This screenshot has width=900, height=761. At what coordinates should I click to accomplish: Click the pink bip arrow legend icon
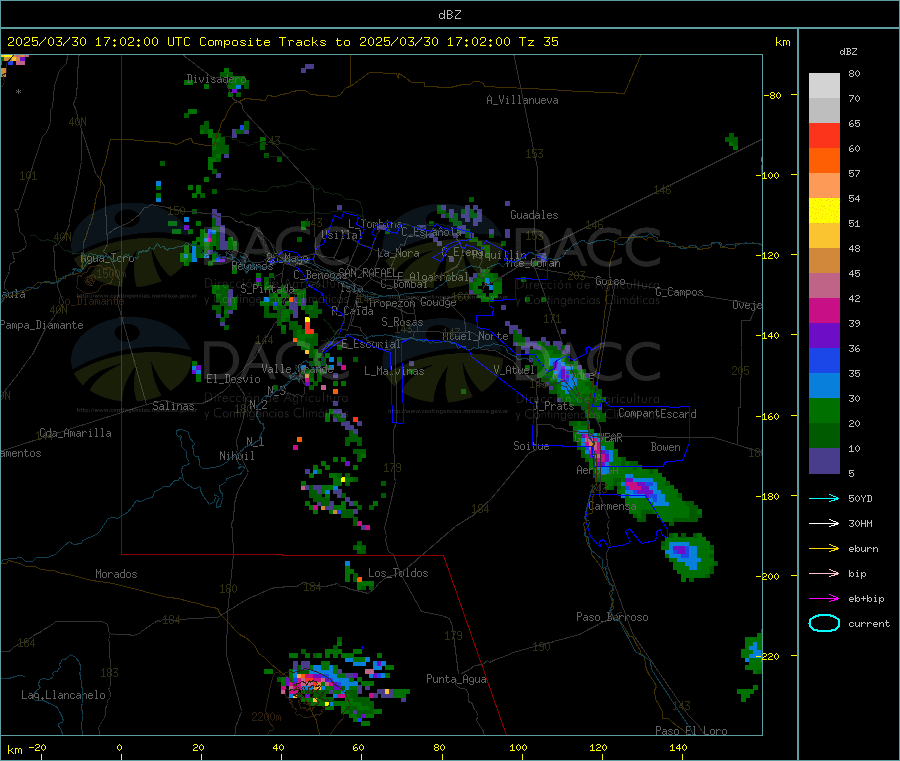(824, 573)
